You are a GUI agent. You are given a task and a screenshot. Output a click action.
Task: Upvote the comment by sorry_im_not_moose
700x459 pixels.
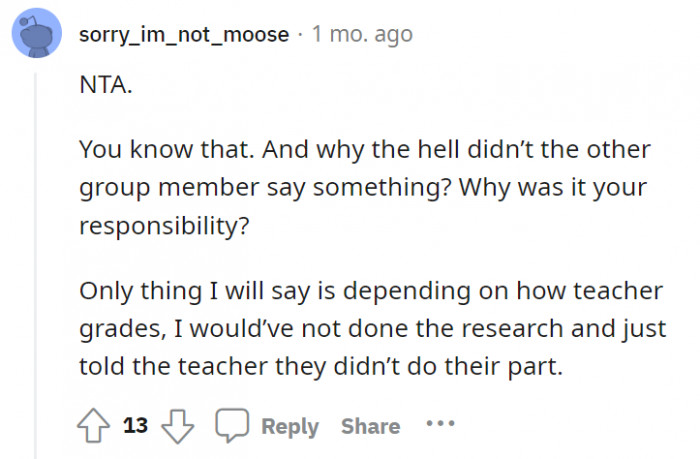click(96, 426)
